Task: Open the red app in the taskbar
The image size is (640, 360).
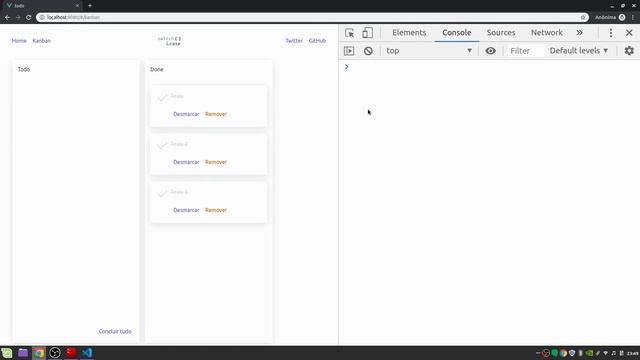Action: tap(71, 353)
